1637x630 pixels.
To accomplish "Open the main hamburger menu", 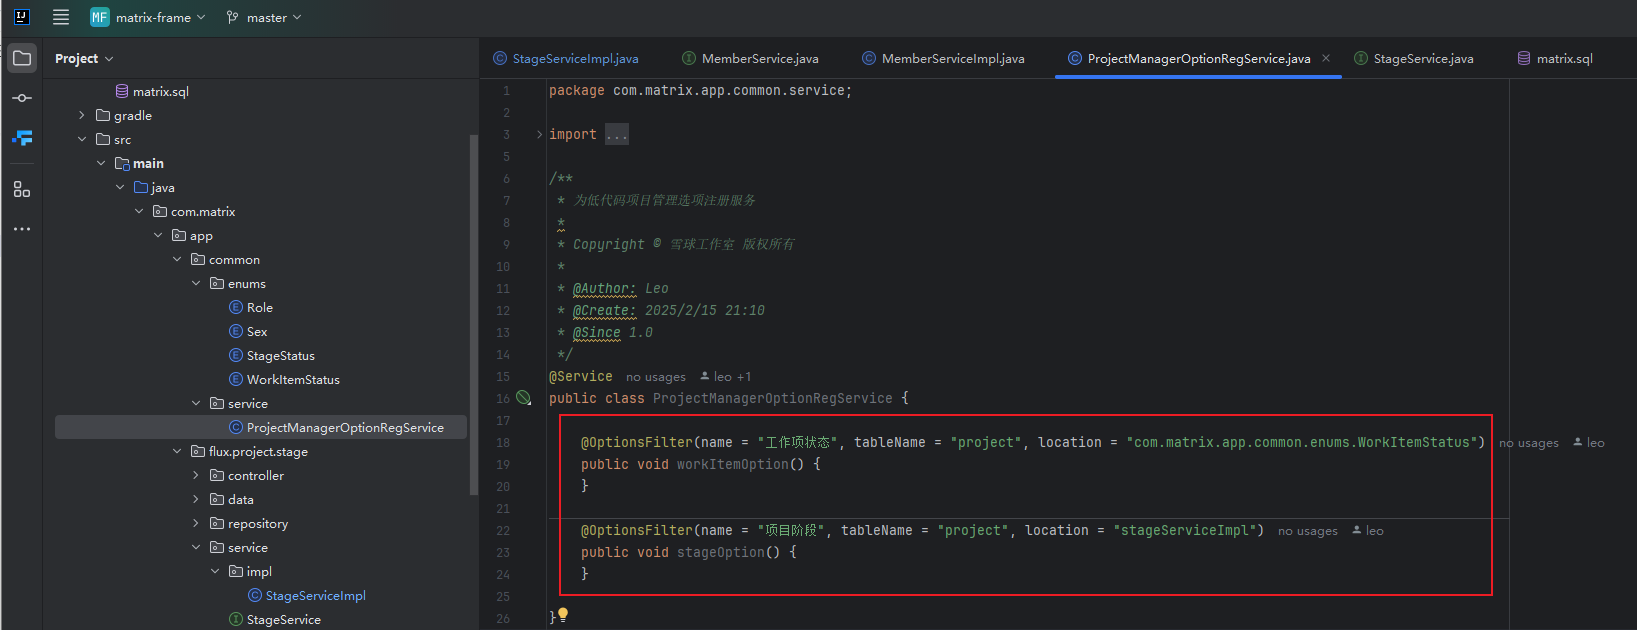I will pos(61,17).
